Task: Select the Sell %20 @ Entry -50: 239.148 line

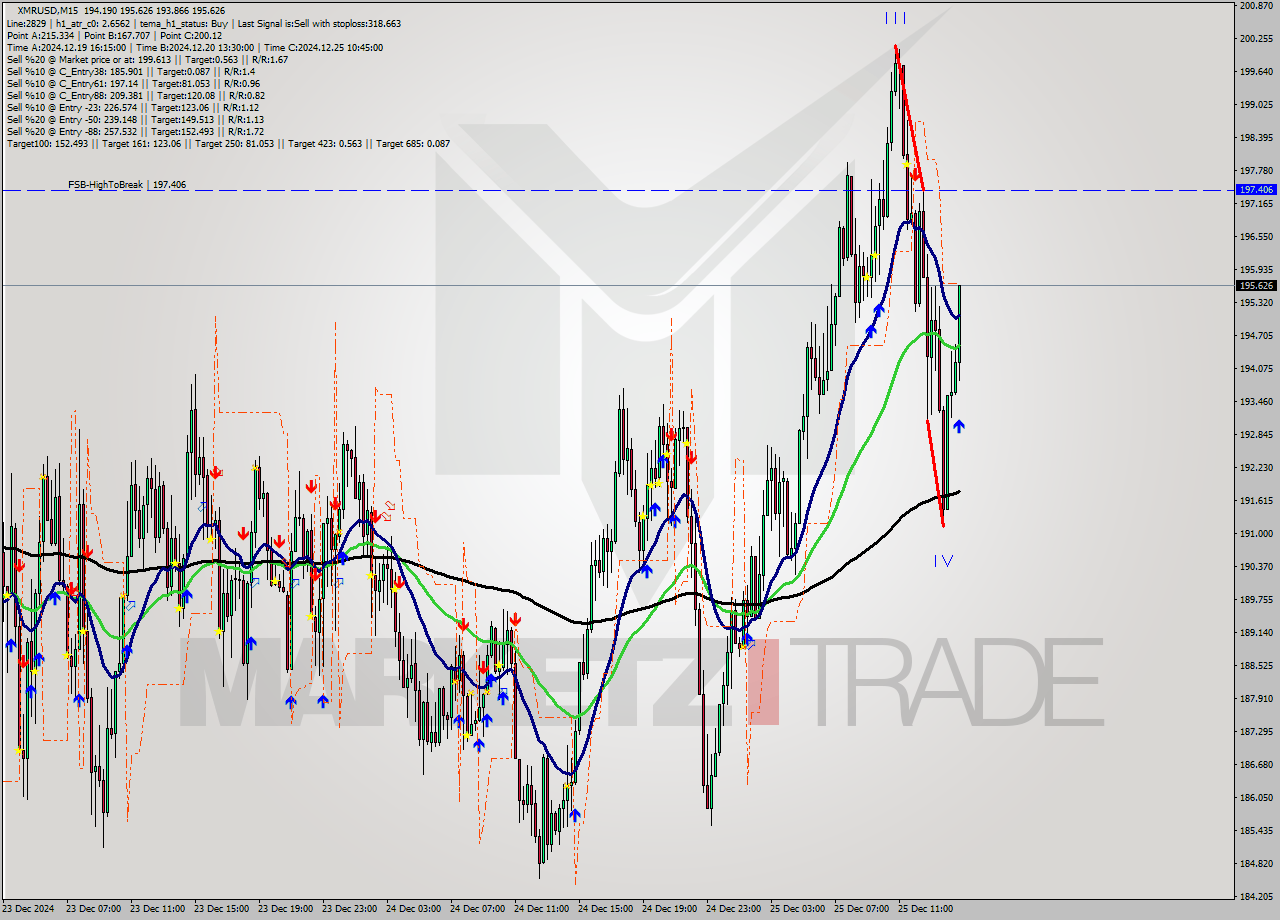Action: point(135,119)
